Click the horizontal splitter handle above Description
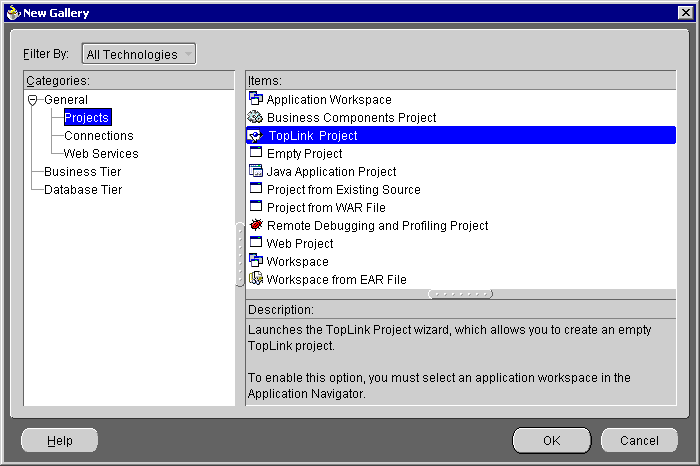The height and width of the screenshot is (466, 700). coord(461,294)
